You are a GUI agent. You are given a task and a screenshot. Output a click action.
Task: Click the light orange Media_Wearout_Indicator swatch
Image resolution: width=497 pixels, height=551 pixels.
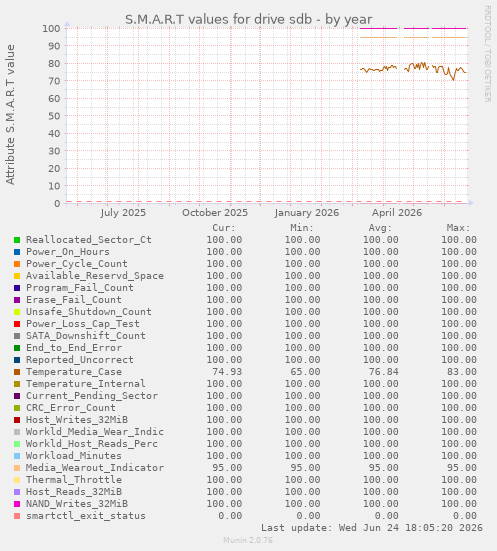point(17,468)
